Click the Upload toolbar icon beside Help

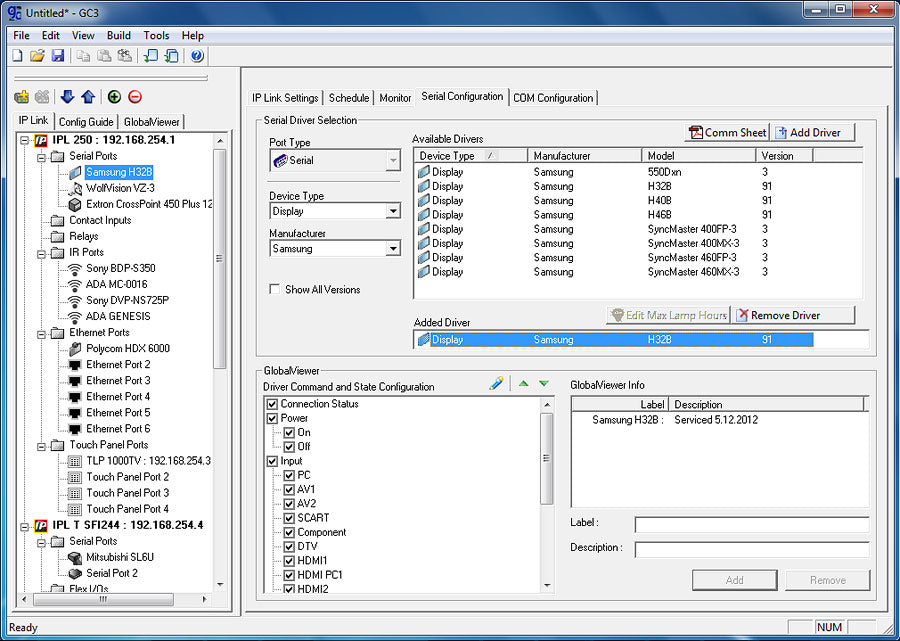pos(171,56)
